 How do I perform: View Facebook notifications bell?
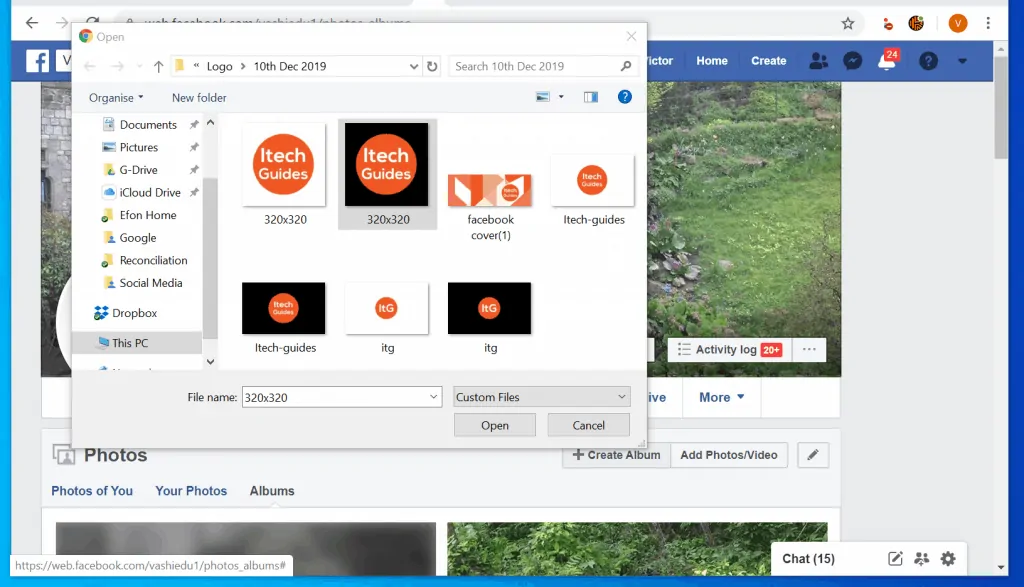coord(887,60)
